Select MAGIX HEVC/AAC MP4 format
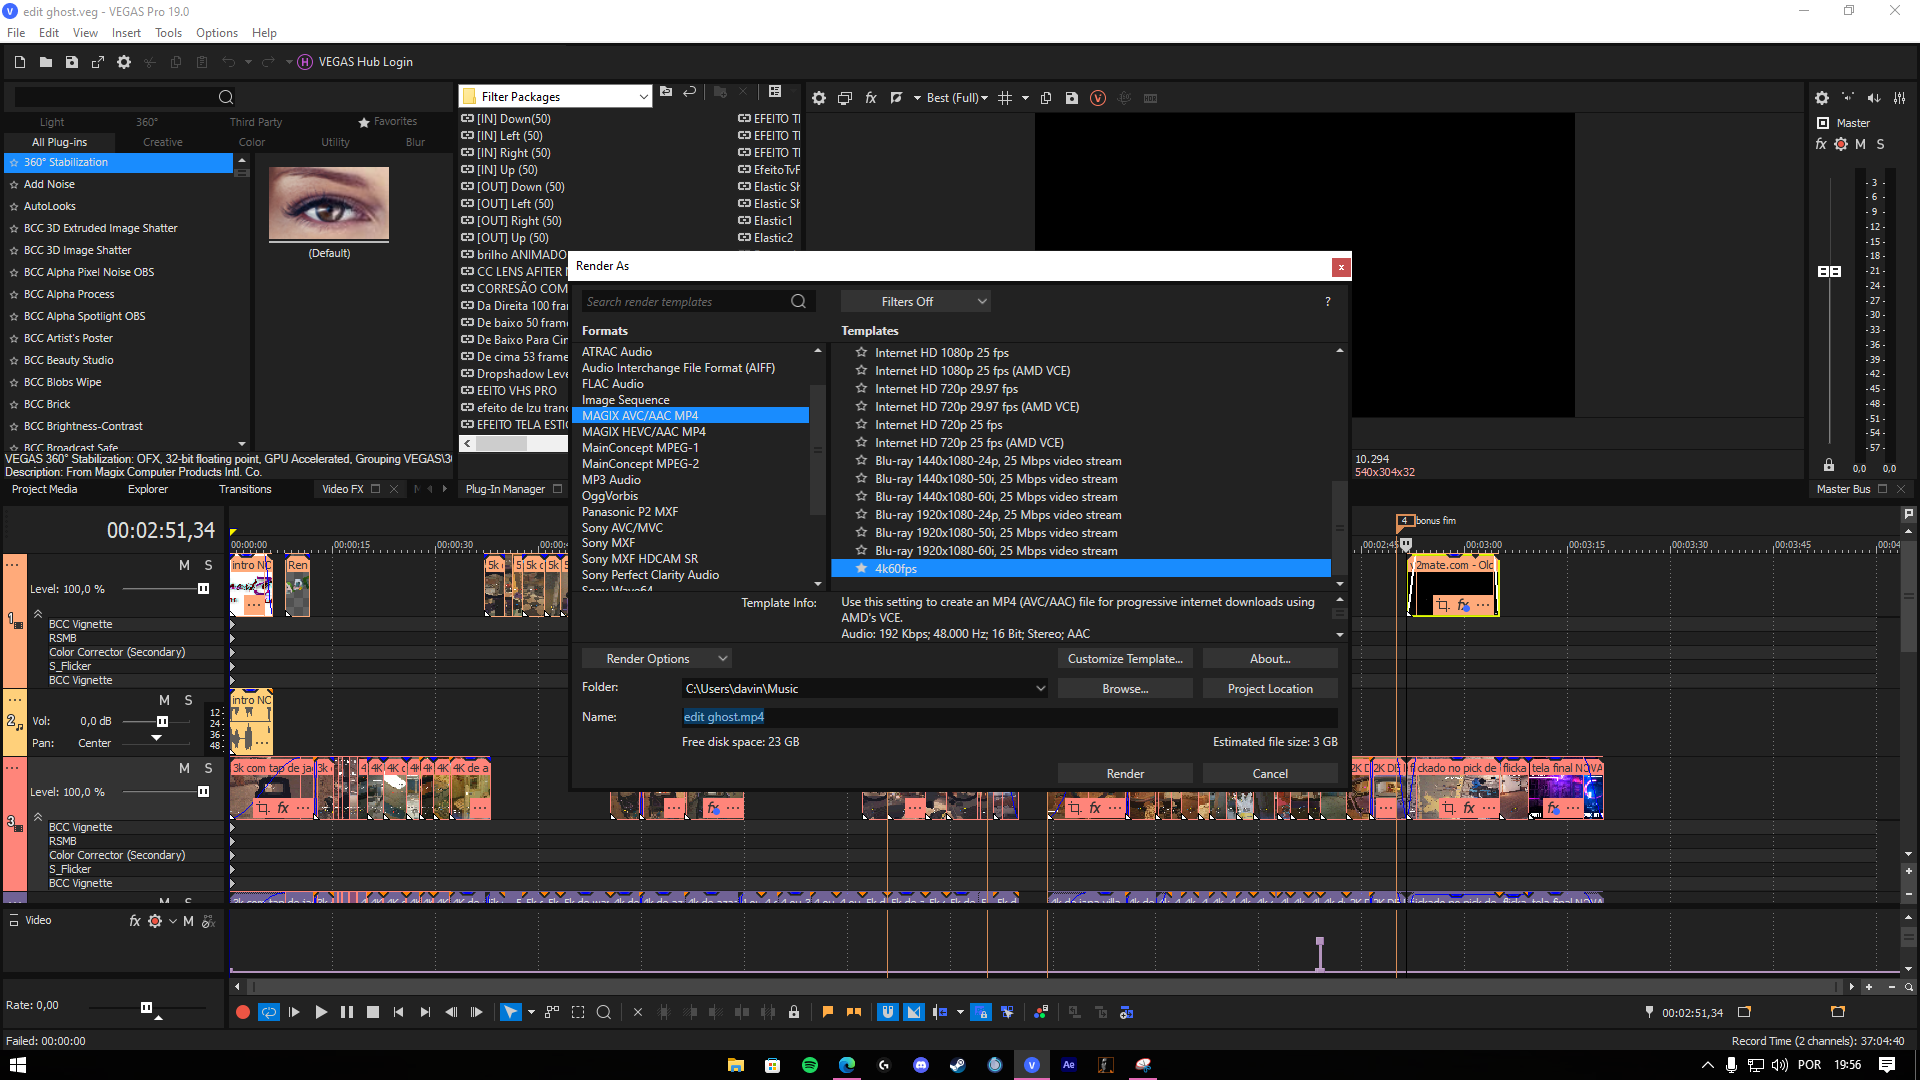Viewport: 1920px width, 1080px height. [644, 431]
